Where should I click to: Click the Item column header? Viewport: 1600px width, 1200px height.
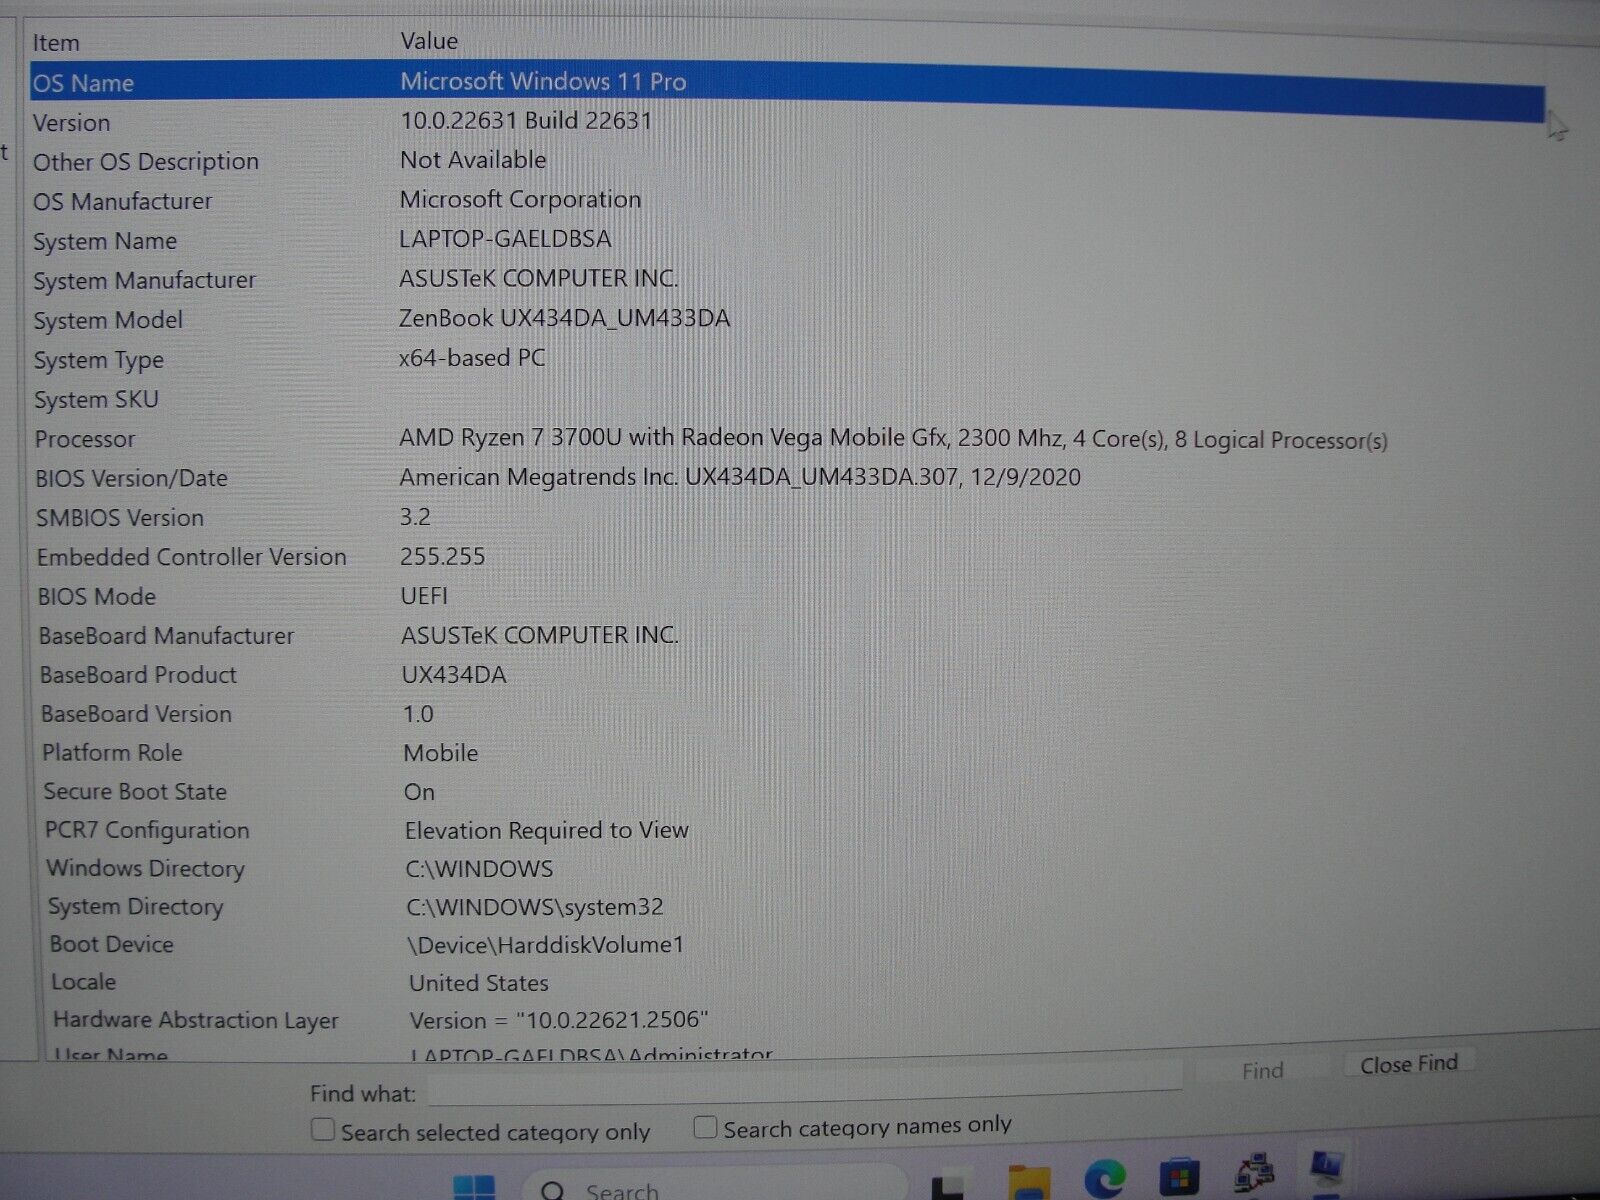coord(56,43)
